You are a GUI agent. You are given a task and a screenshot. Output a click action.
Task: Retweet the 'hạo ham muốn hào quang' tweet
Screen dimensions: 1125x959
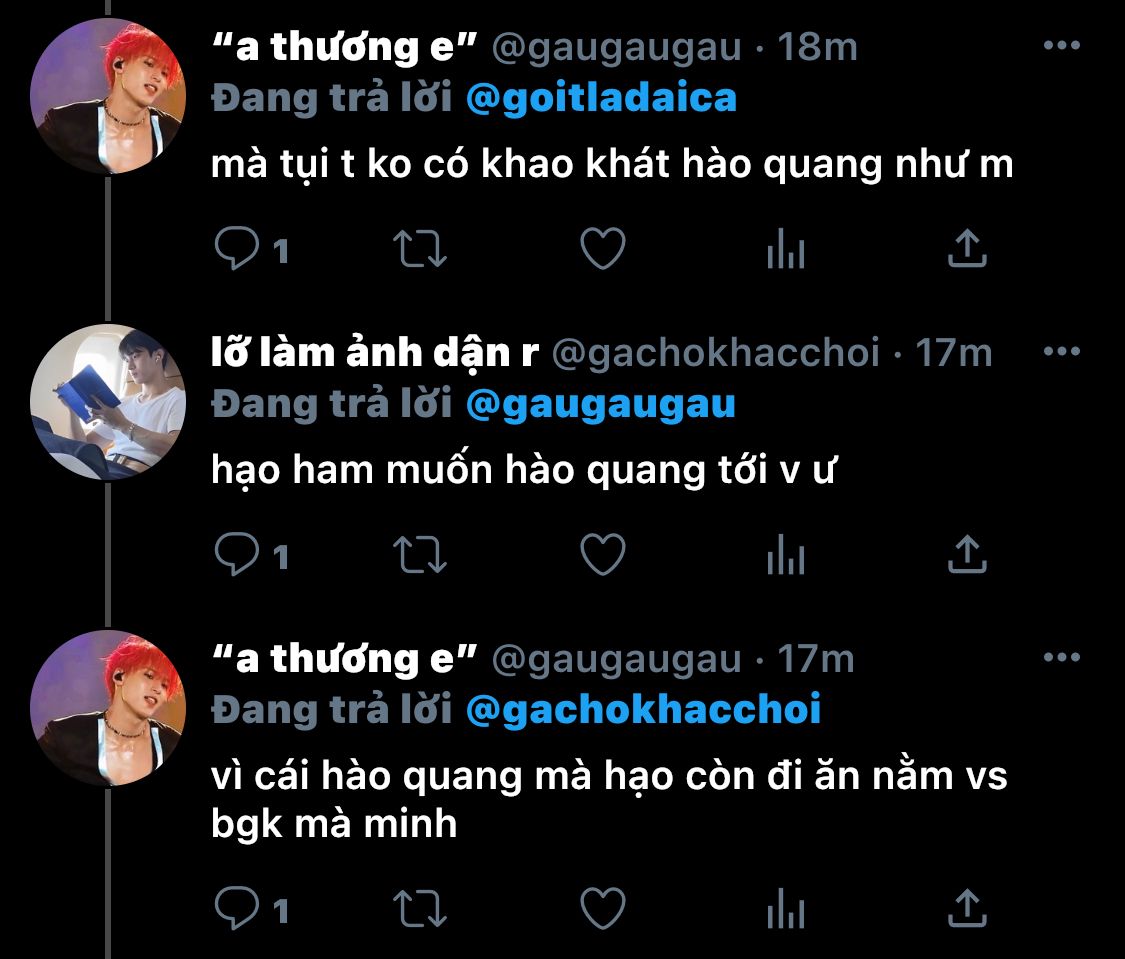pyautogui.click(x=420, y=555)
